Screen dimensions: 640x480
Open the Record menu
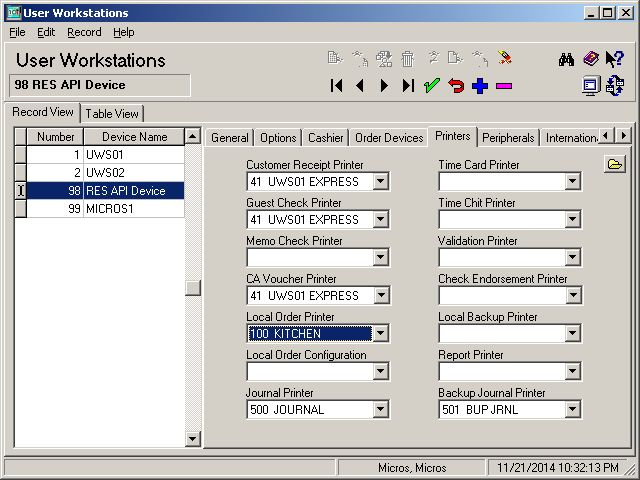[84, 32]
